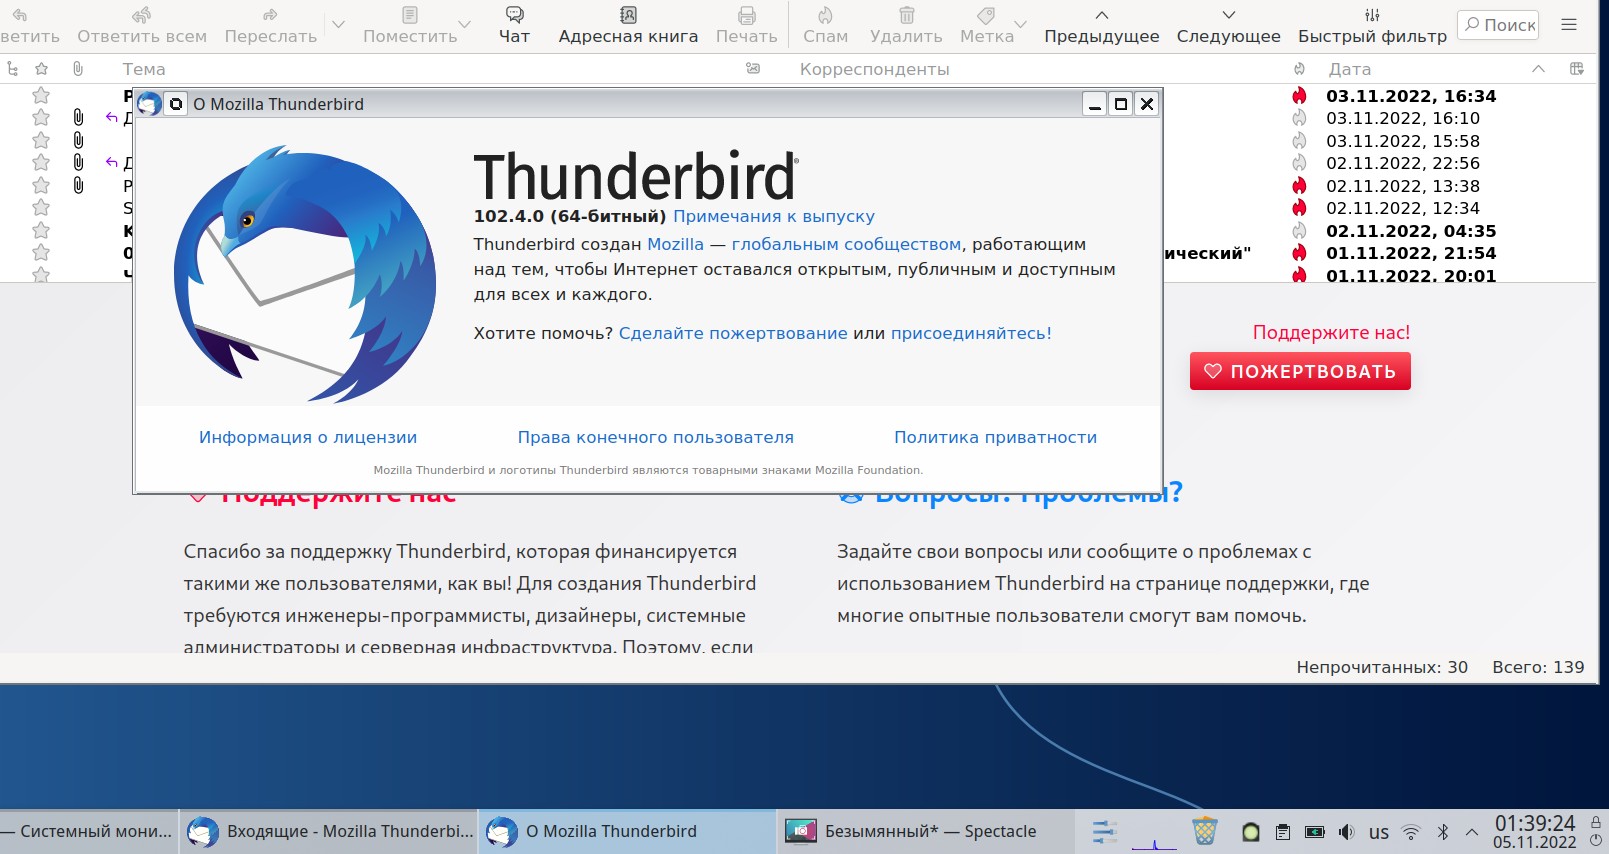Open the trash bin in the taskbar
The height and width of the screenshot is (854, 1609).
(1205, 831)
